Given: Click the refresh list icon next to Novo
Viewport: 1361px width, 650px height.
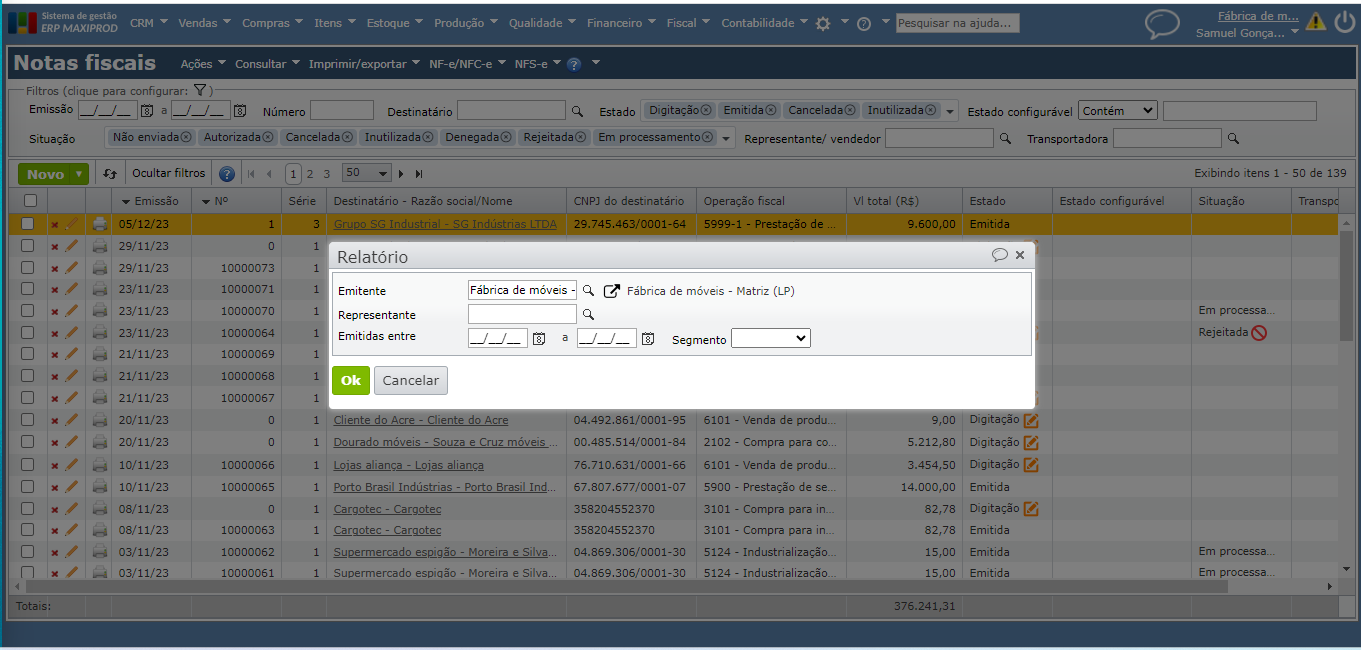Looking at the screenshot, I should (110, 174).
